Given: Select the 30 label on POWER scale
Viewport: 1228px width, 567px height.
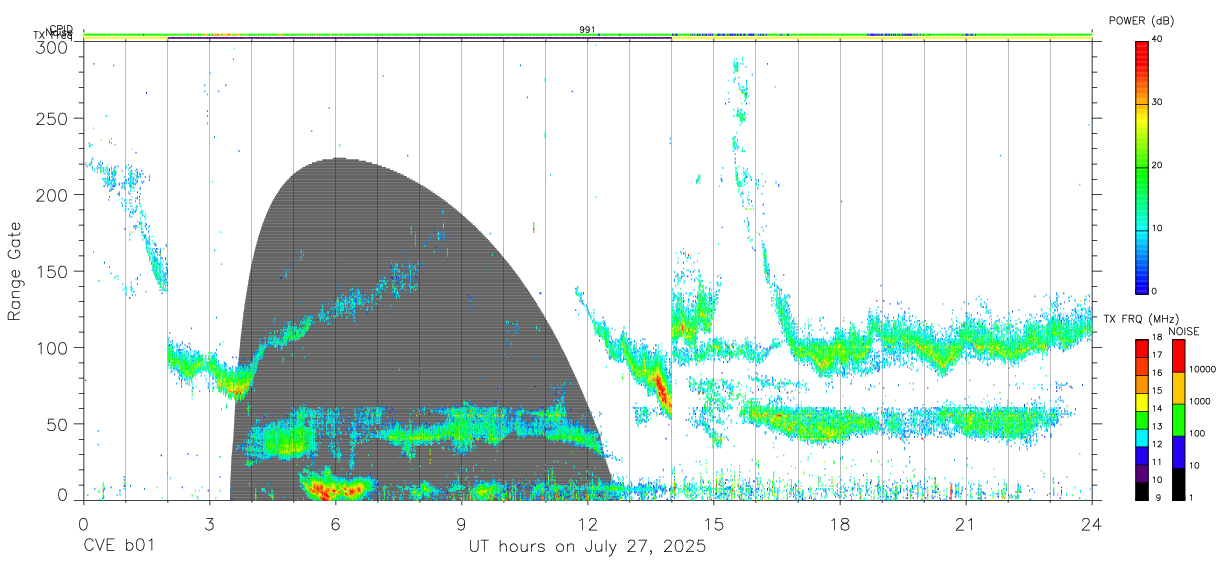Looking at the screenshot, I should coord(1158,103).
